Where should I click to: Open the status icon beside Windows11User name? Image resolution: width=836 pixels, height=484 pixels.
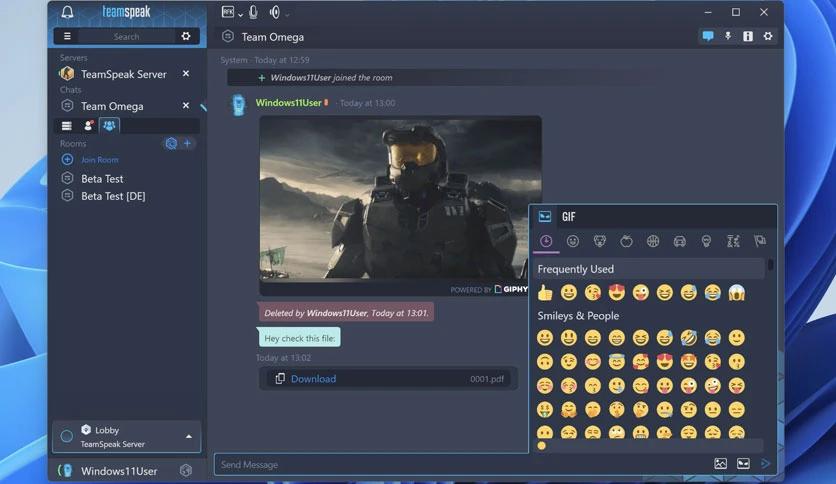186,470
